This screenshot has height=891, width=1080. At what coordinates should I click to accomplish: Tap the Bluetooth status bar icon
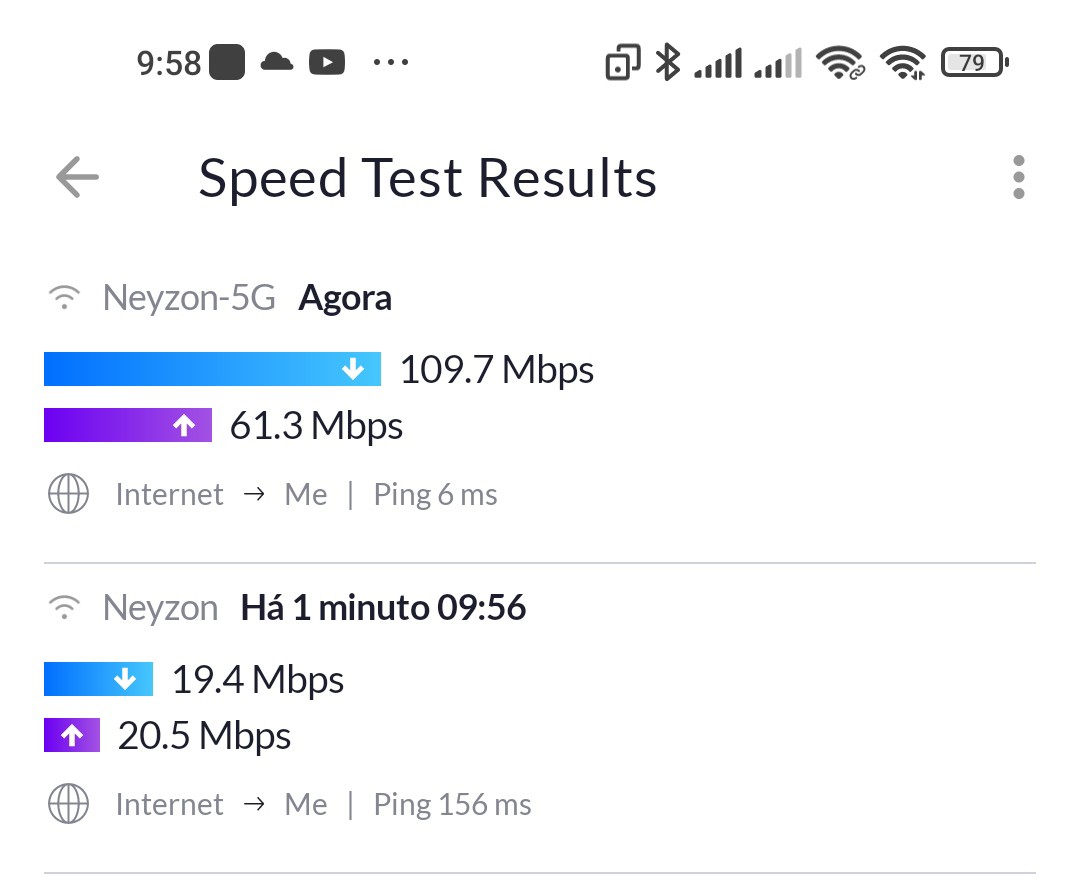tap(667, 63)
